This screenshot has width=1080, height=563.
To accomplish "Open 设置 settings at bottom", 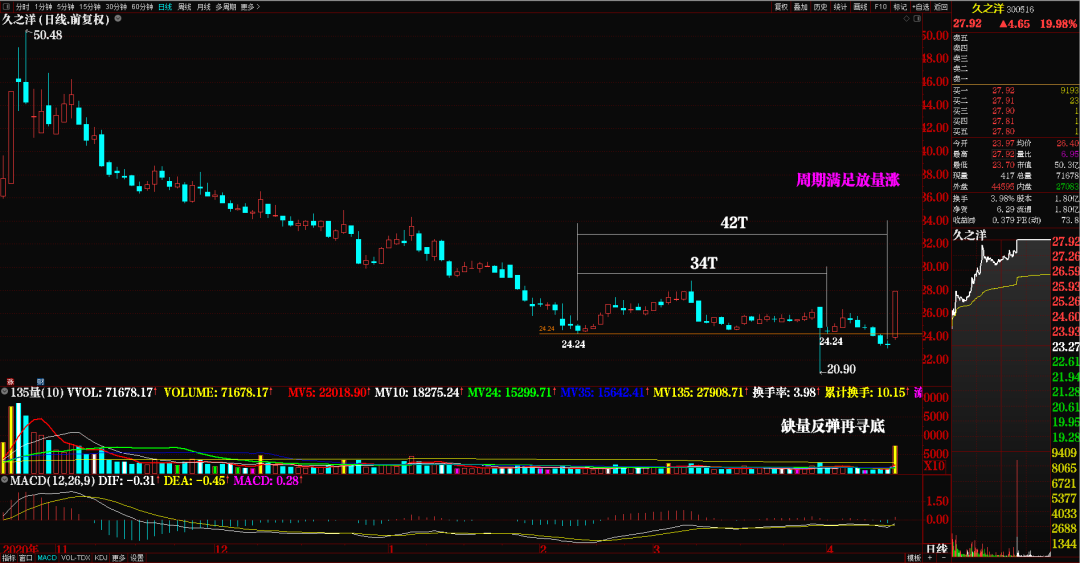I will 137,557.
